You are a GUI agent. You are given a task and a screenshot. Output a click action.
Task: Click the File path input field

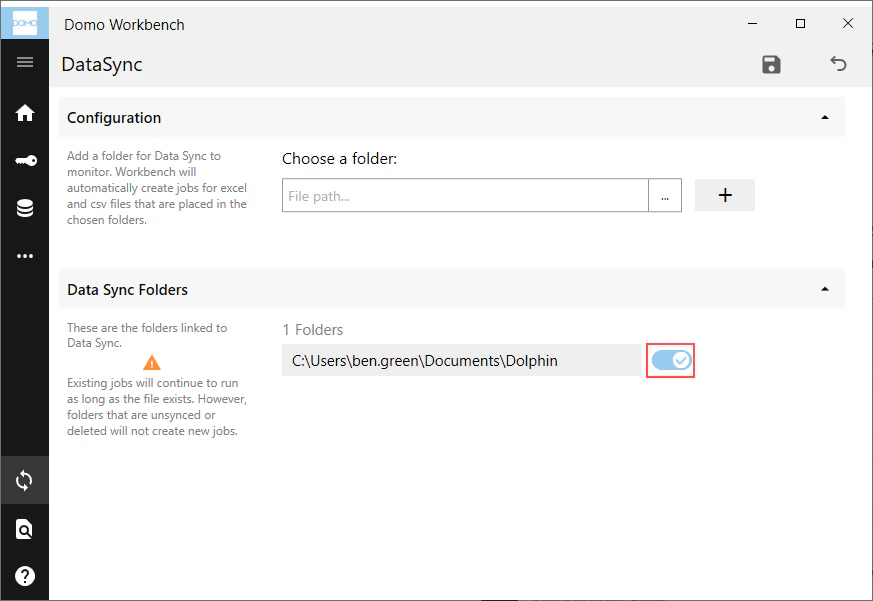pos(465,196)
